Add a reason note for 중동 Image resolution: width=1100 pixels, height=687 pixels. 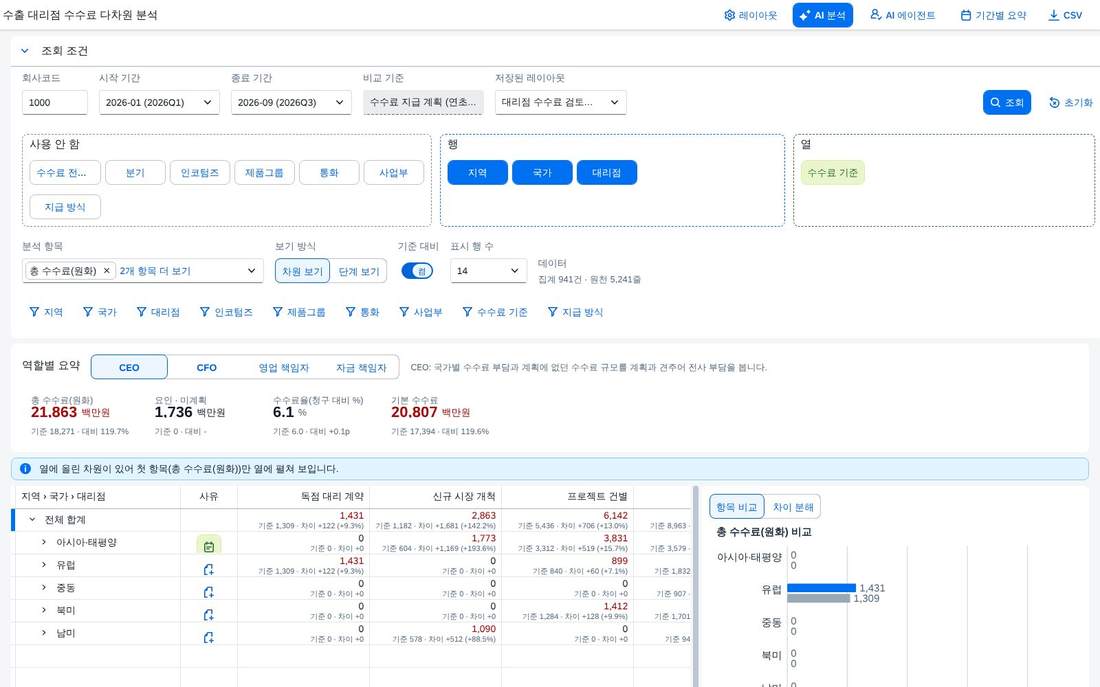pos(208,592)
